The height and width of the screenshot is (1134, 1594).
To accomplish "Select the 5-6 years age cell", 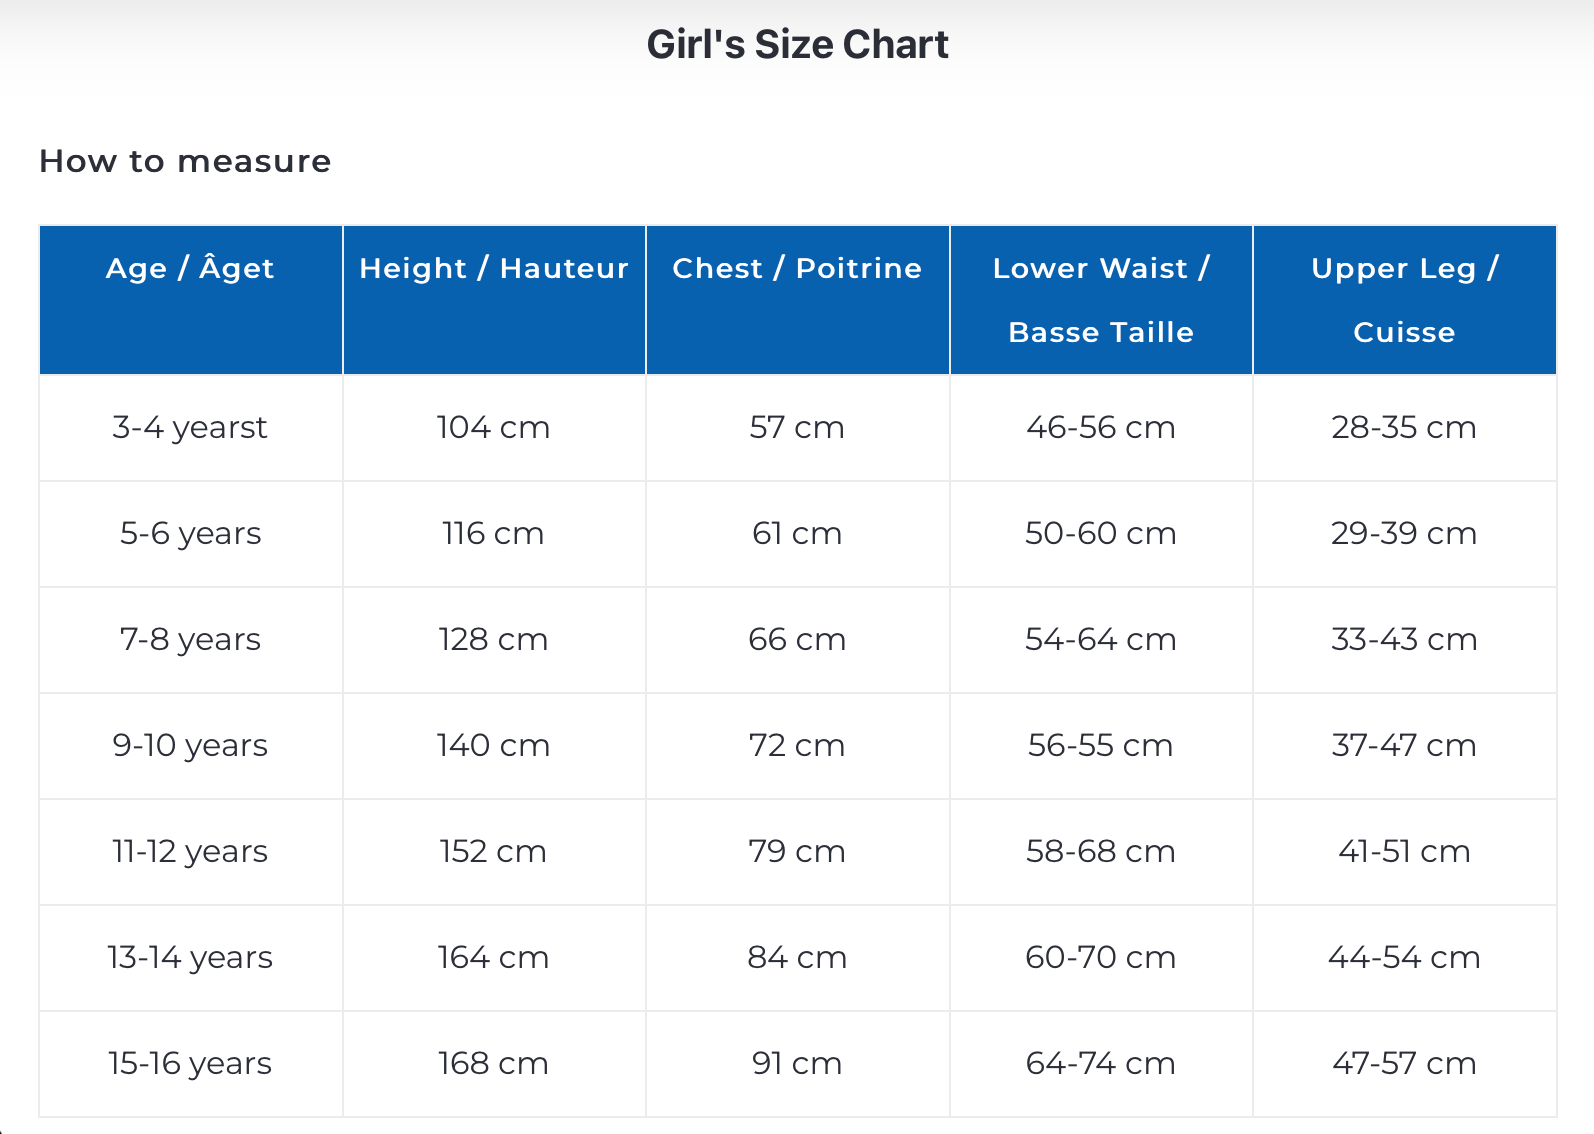I will (190, 533).
